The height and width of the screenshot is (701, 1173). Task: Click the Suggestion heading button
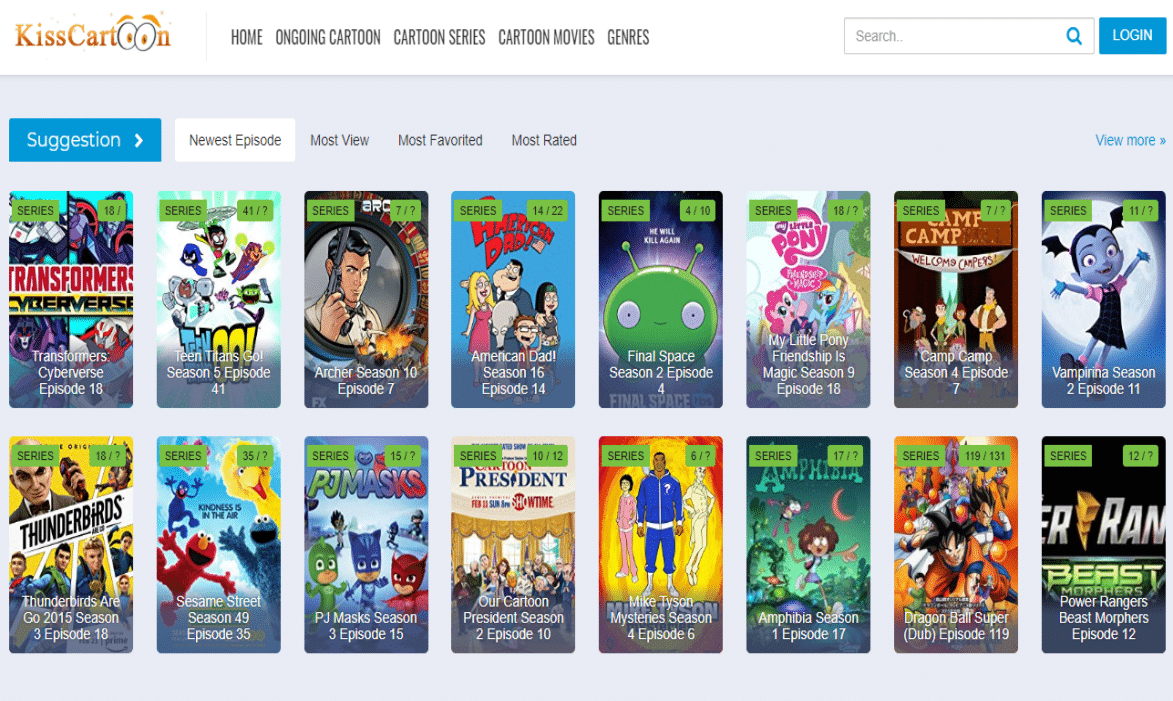tap(85, 140)
